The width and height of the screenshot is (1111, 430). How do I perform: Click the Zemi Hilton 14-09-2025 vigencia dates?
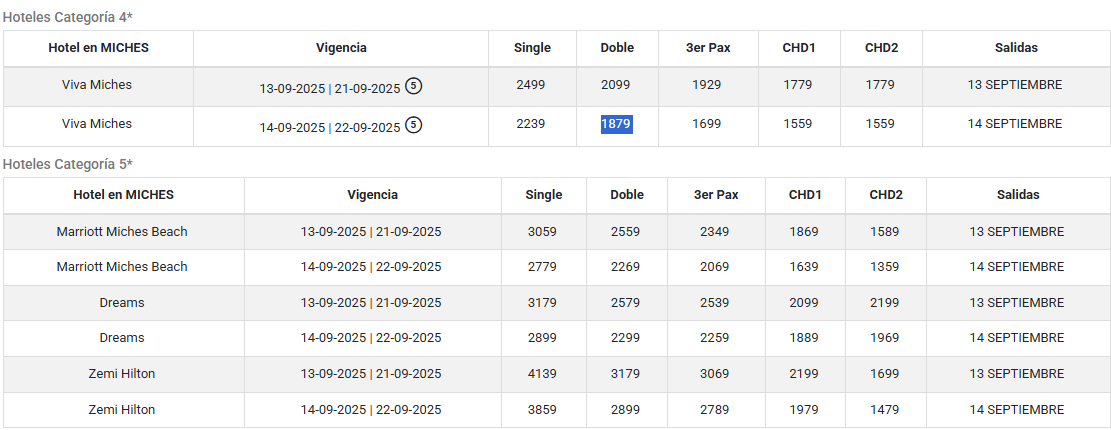[371, 409]
